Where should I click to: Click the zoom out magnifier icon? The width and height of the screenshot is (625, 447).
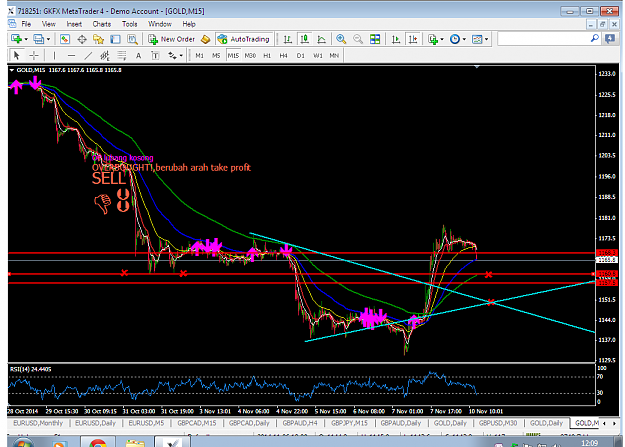tap(358, 39)
